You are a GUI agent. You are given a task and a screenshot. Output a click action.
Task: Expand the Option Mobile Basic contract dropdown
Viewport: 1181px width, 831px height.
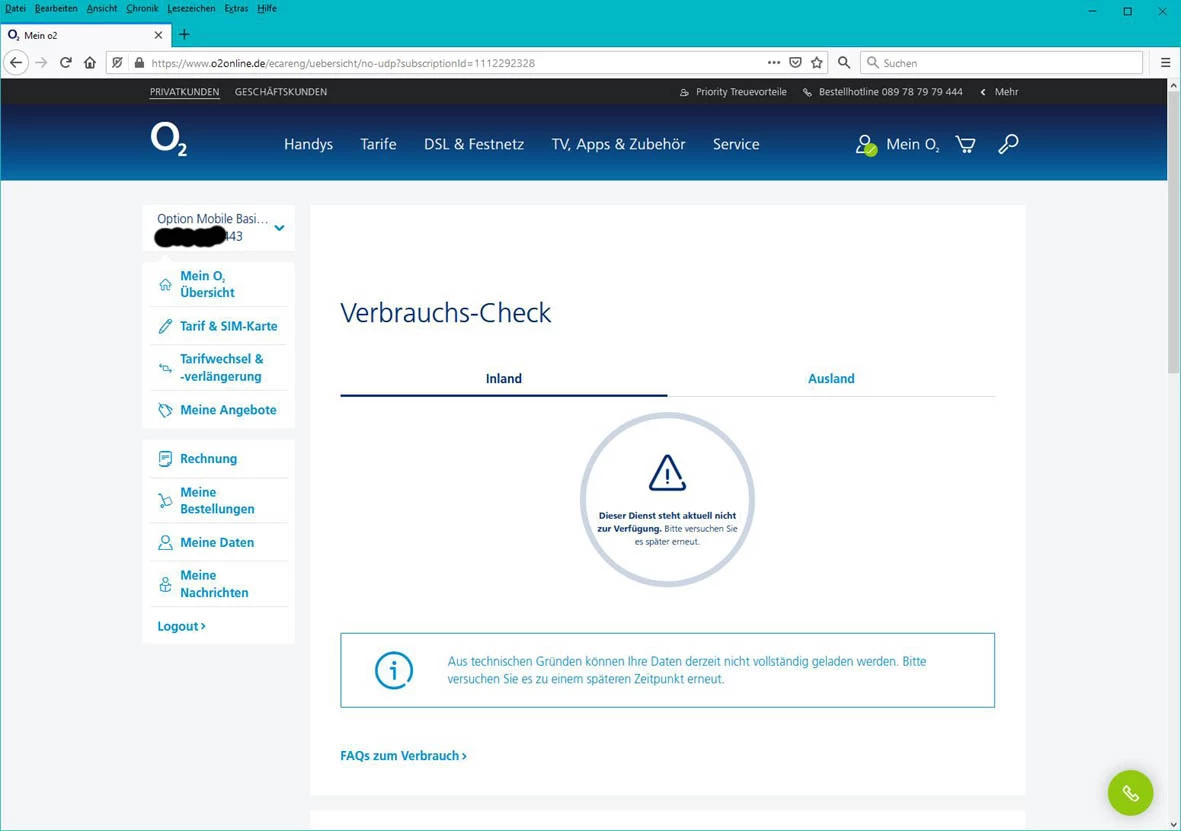tap(279, 228)
